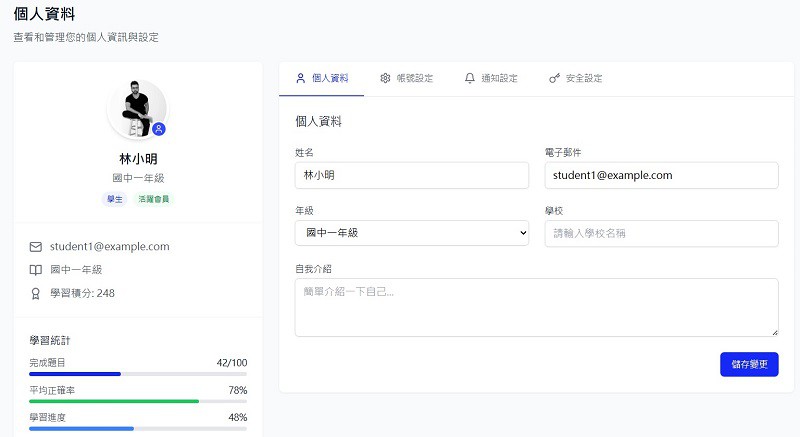The image size is (800, 437).
Task: Click the 學生 role badge
Action: click(x=115, y=199)
